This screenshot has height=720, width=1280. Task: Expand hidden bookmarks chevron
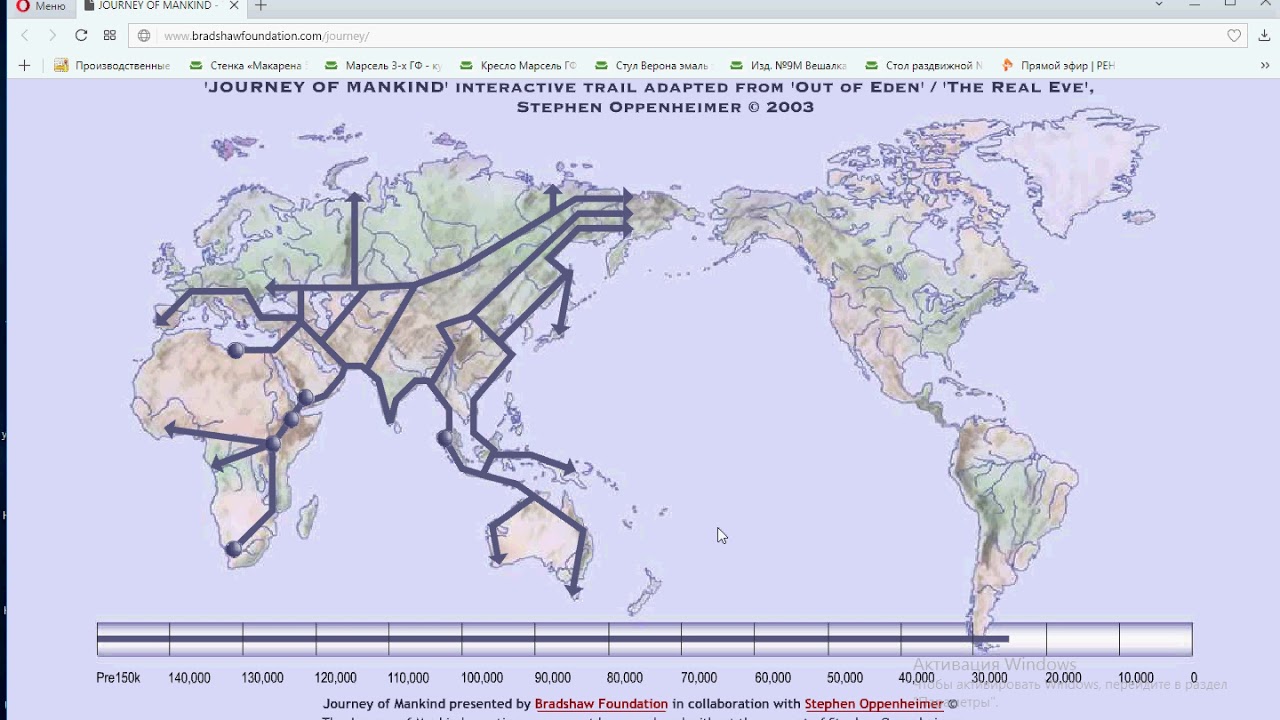tap(1265, 65)
